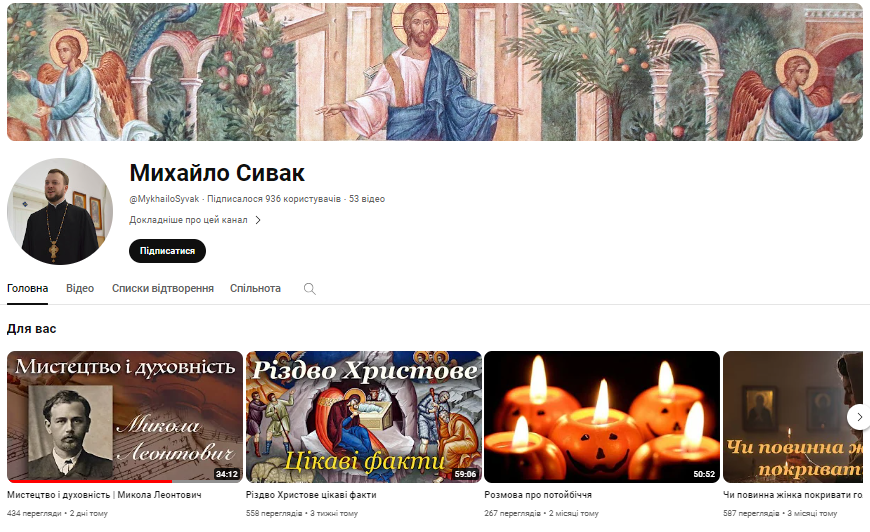This screenshot has width=870, height=532.
Task: Switch to the Відео tab
Action: click(80, 288)
